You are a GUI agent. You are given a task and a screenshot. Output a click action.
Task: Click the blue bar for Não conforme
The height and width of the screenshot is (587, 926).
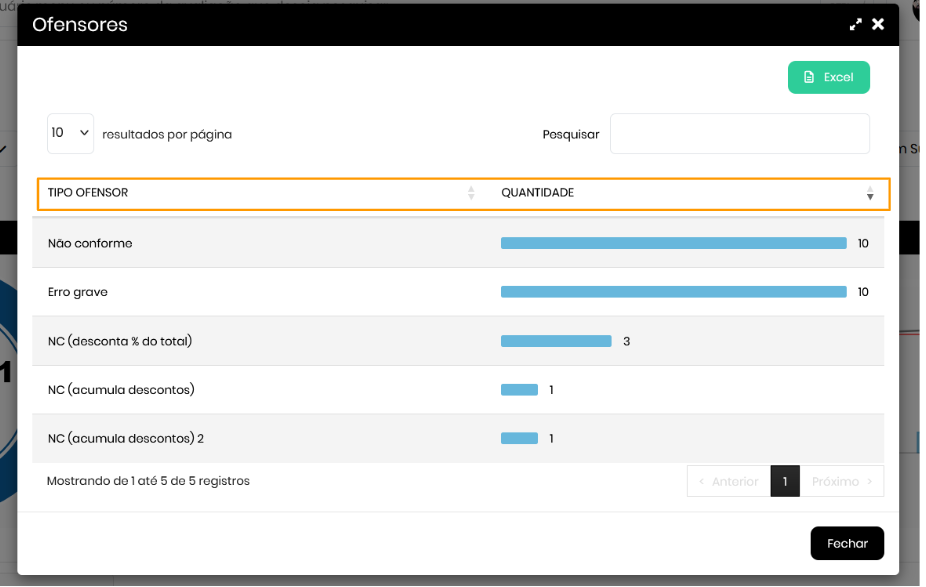[673, 243]
